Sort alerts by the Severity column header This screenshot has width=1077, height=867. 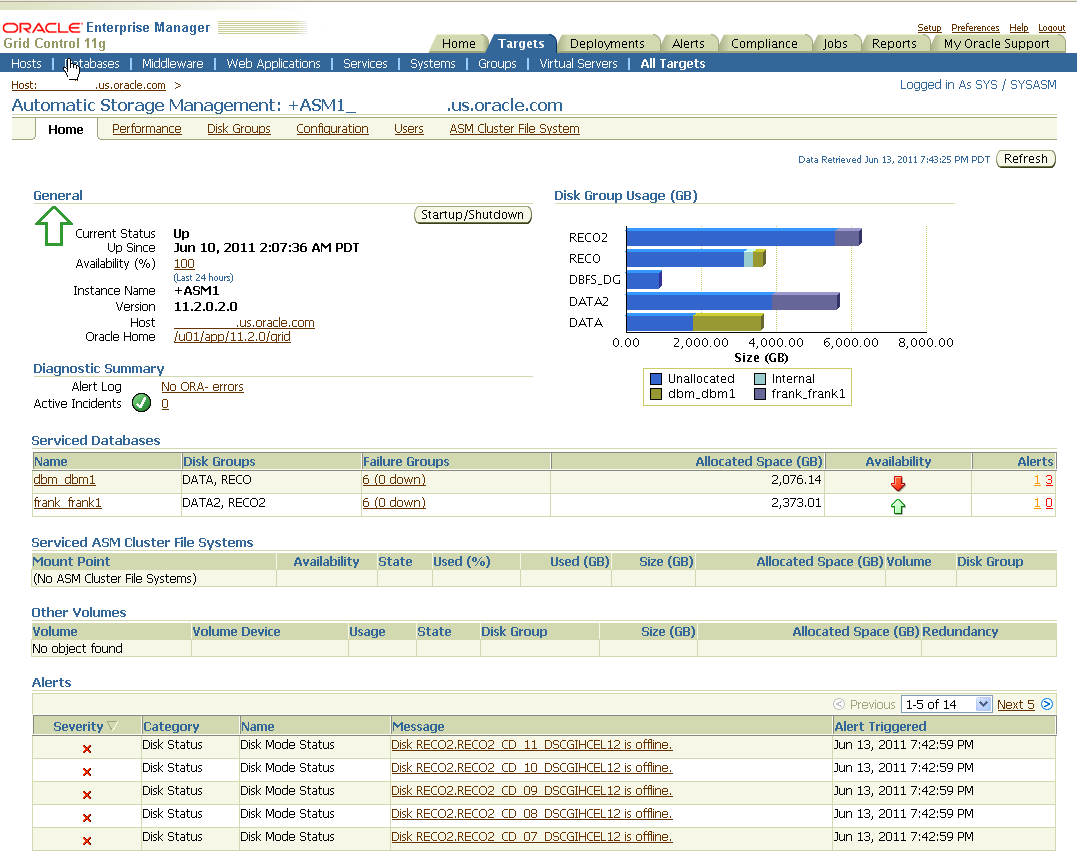(78, 727)
